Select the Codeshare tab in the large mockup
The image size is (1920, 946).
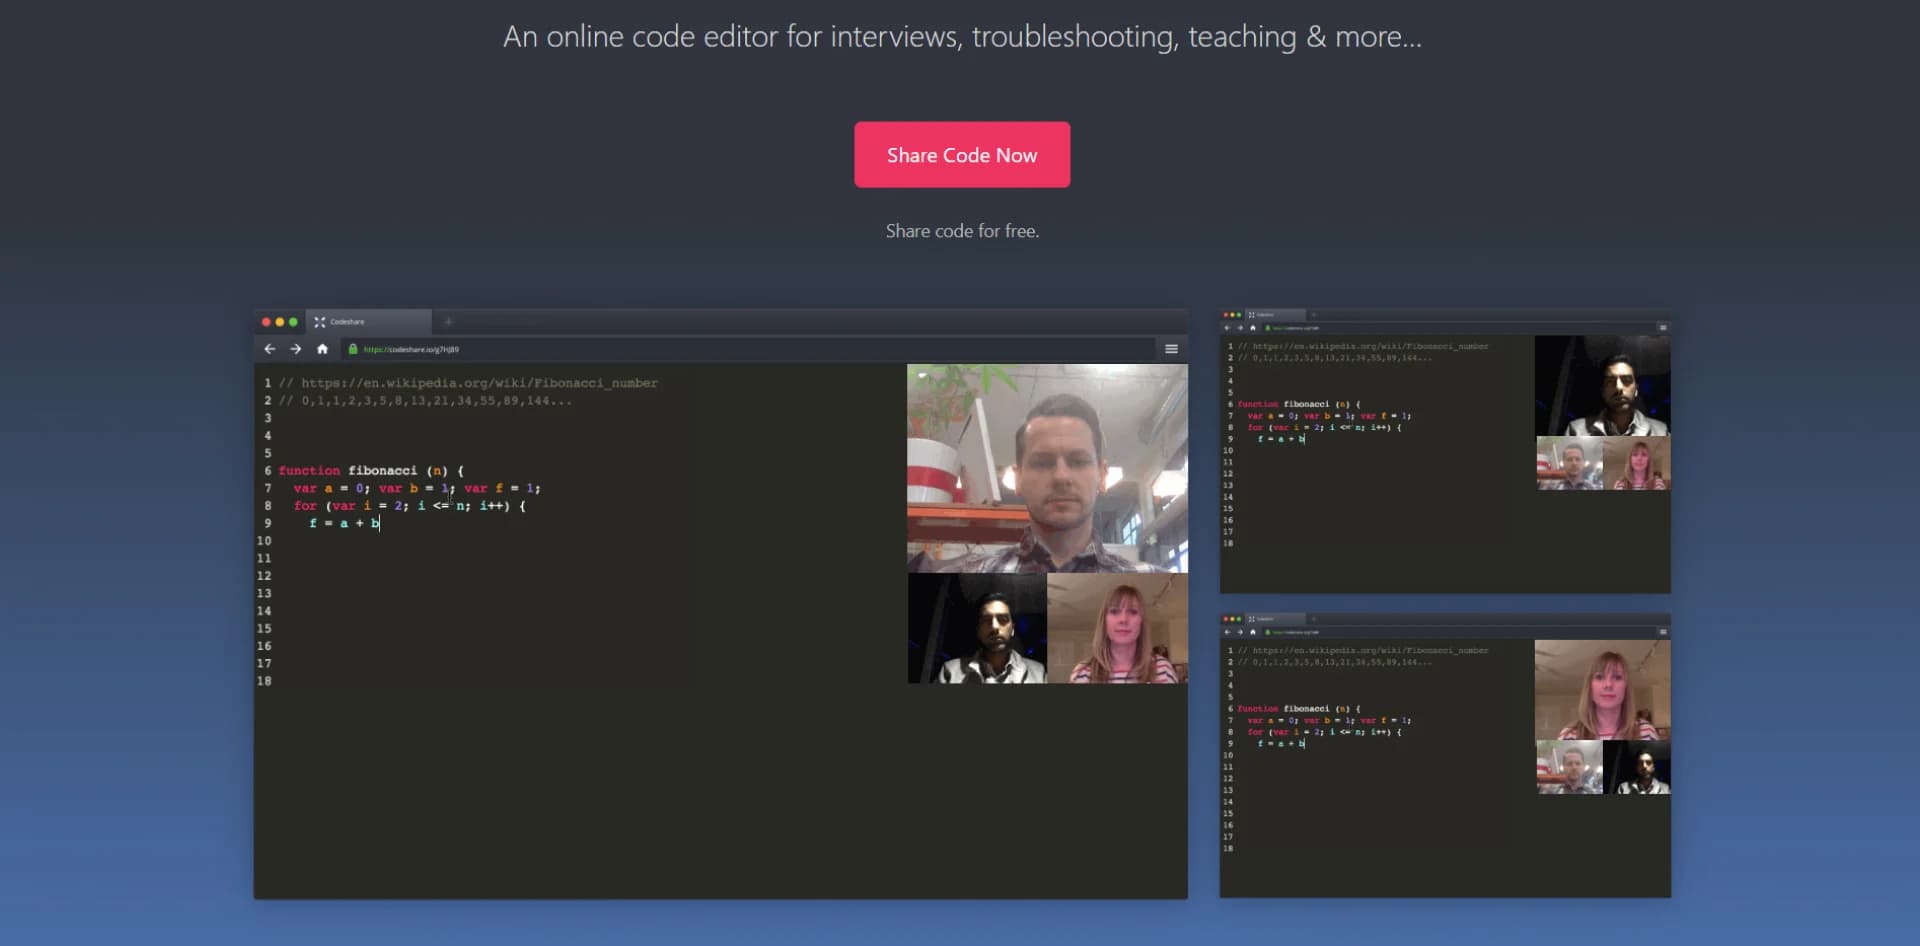pos(370,322)
